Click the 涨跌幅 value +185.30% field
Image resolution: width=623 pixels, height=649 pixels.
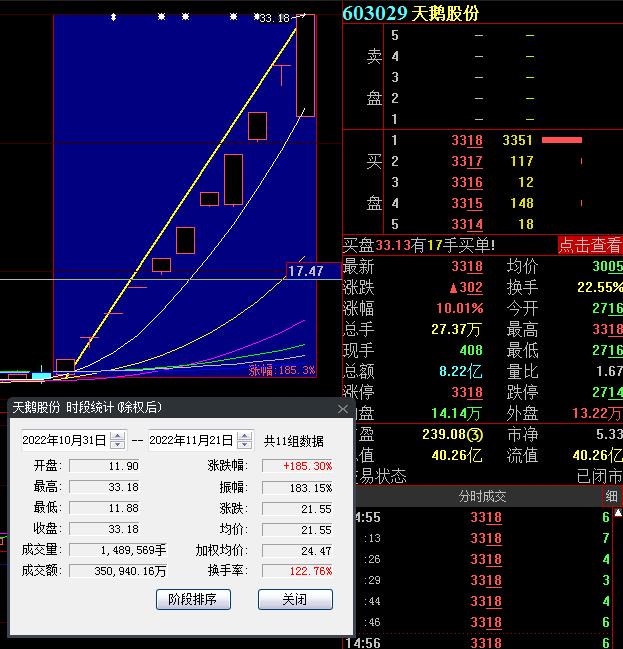[297, 466]
